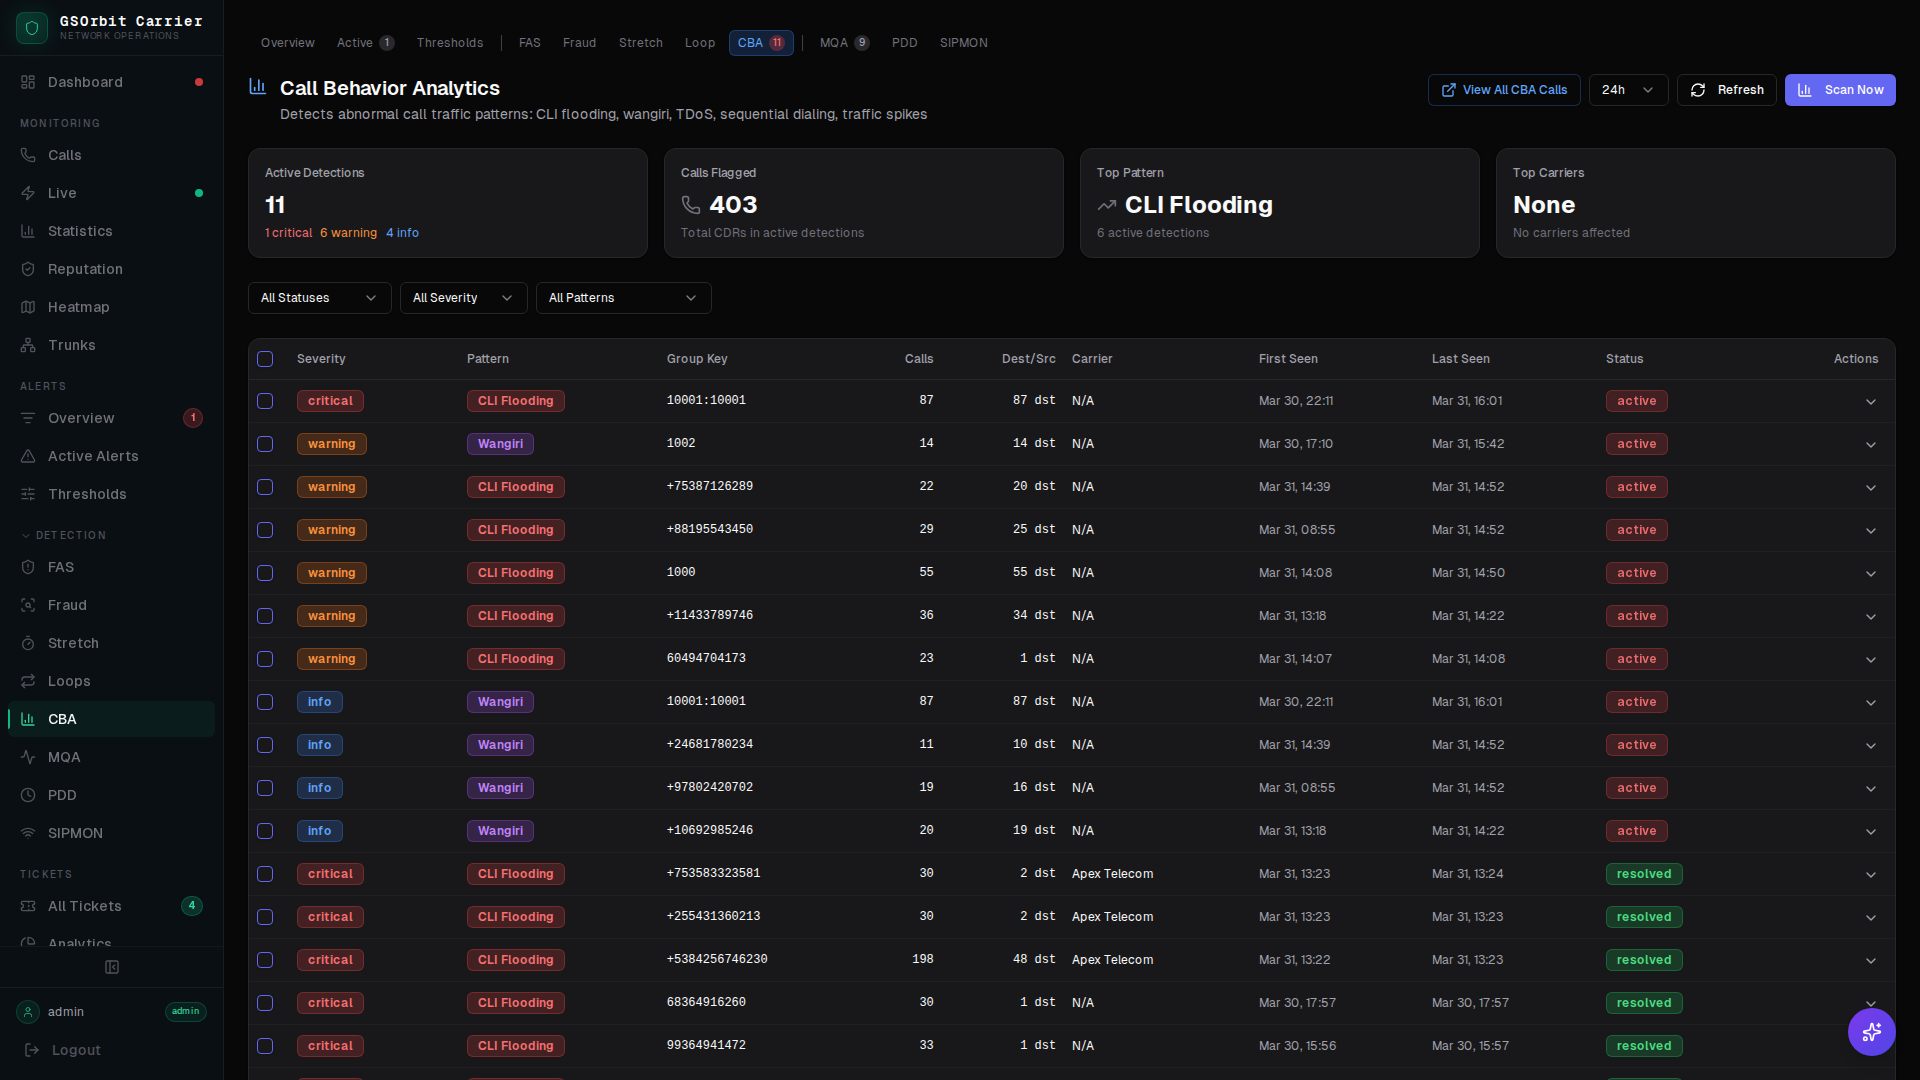Open the All Statuses dropdown
The height and width of the screenshot is (1080, 1920).
tap(318, 297)
